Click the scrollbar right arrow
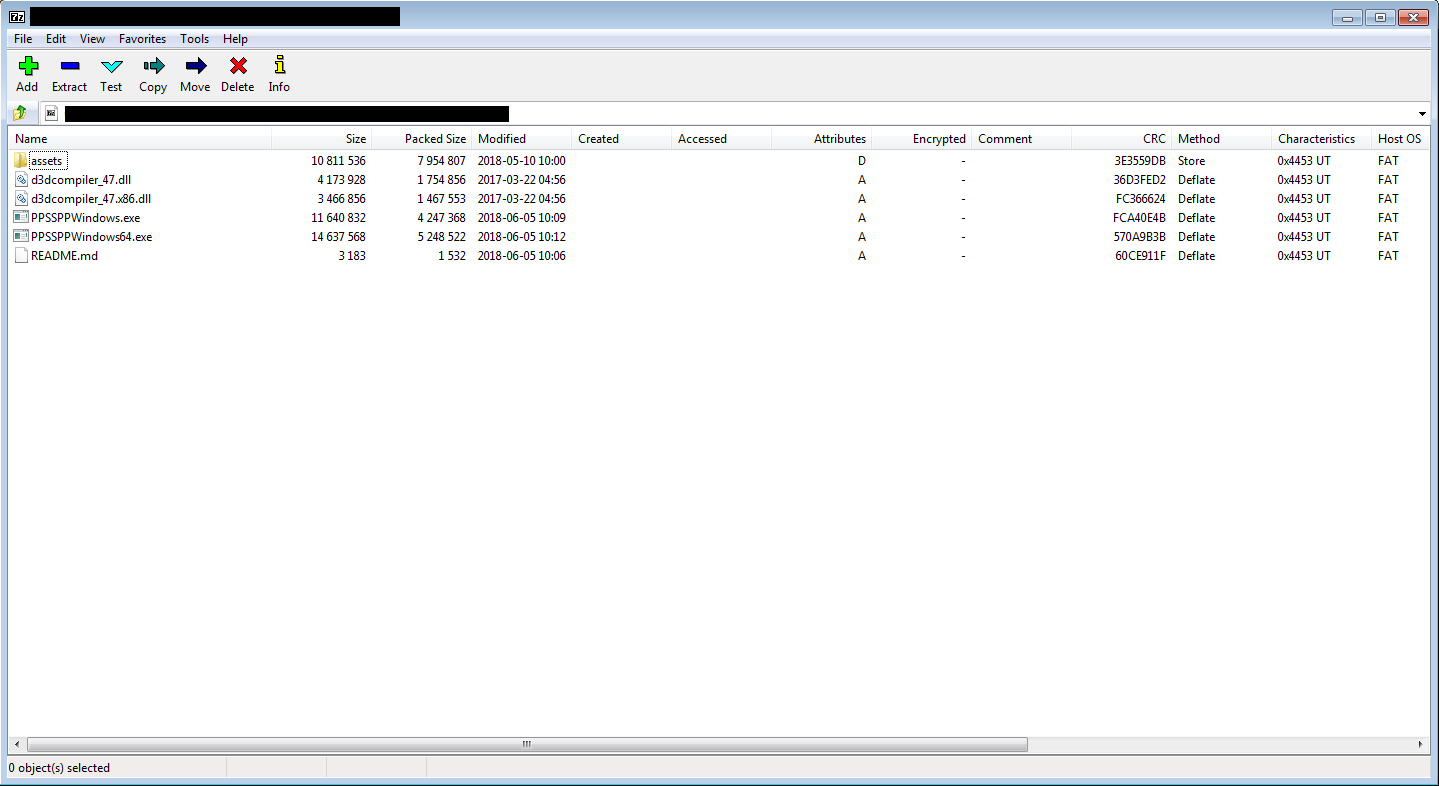The image size is (1439, 786). coord(1421,745)
